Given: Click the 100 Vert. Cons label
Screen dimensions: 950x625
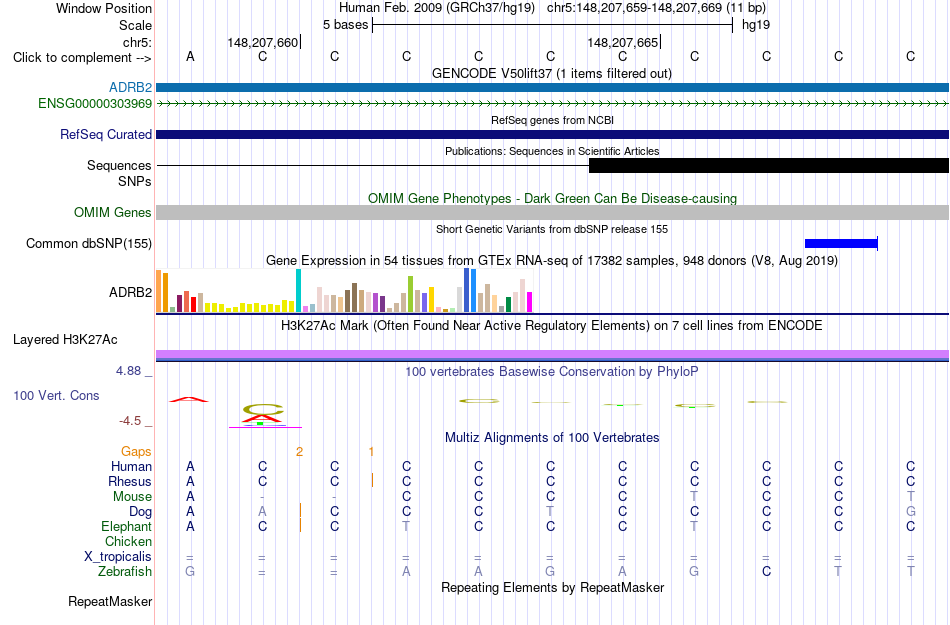Looking at the screenshot, I should click(x=56, y=395).
